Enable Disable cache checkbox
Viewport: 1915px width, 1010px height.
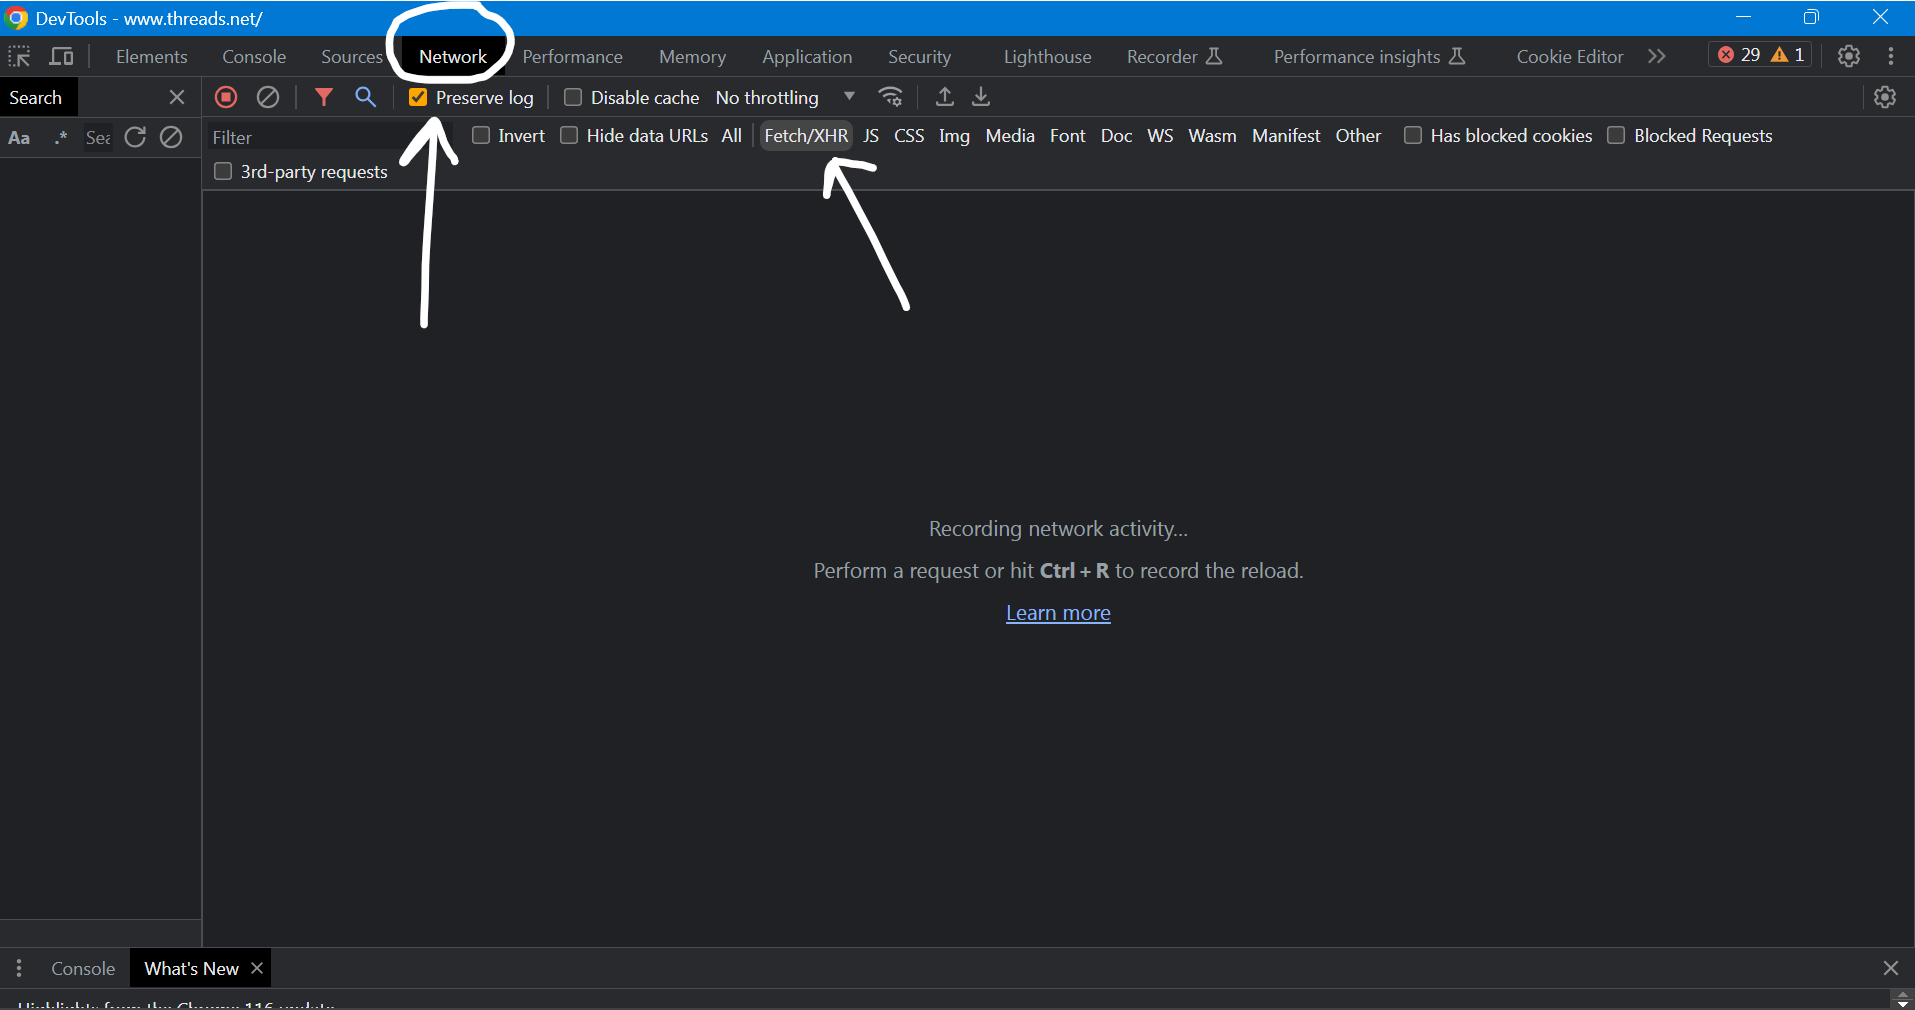coord(573,97)
